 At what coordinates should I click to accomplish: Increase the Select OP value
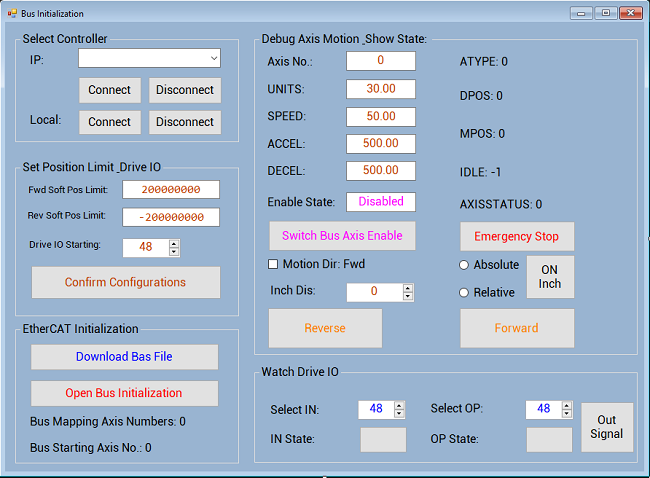point(567,405)
